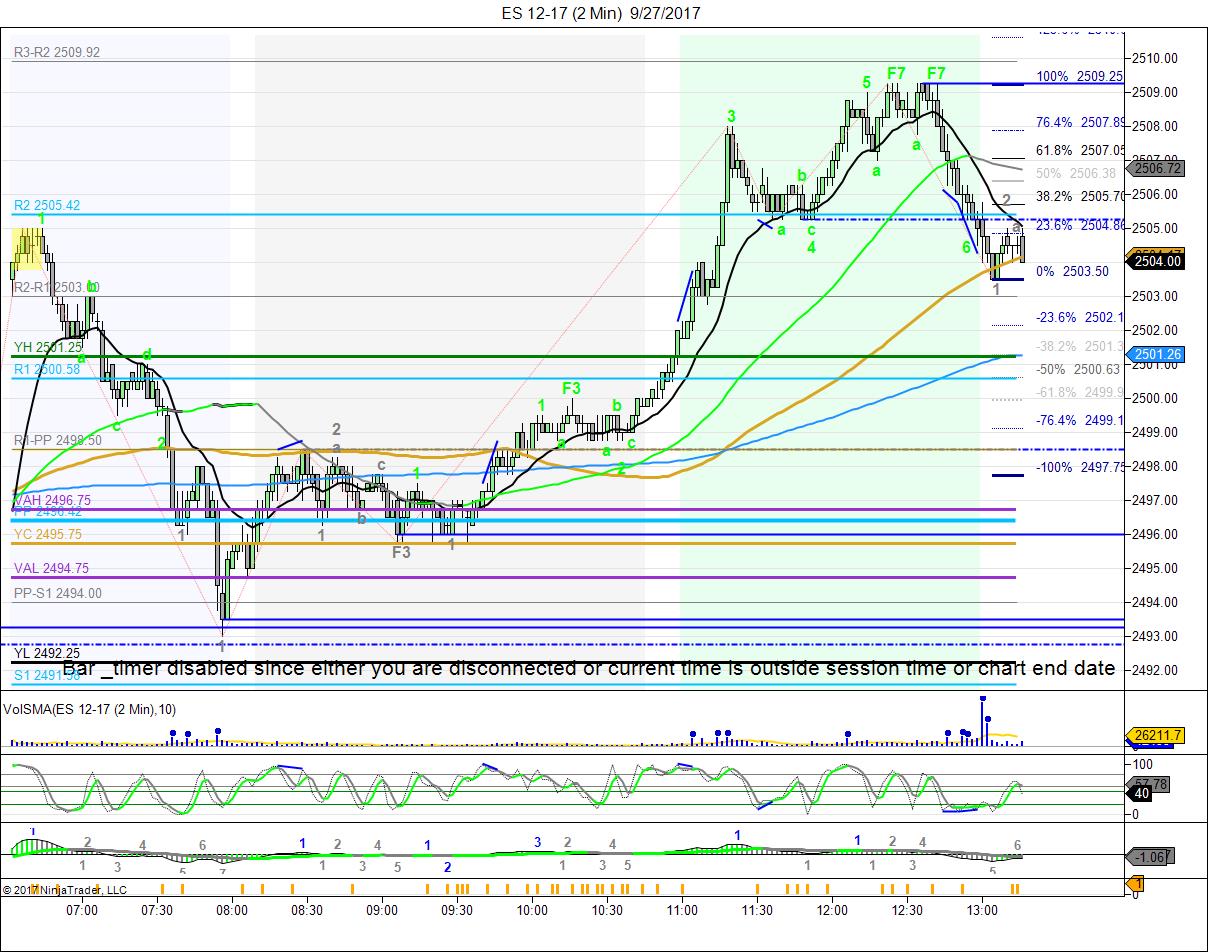
Task: Select the PP-S1 2494.00 label
Action: pyautogui.click(x=57, y=593)
